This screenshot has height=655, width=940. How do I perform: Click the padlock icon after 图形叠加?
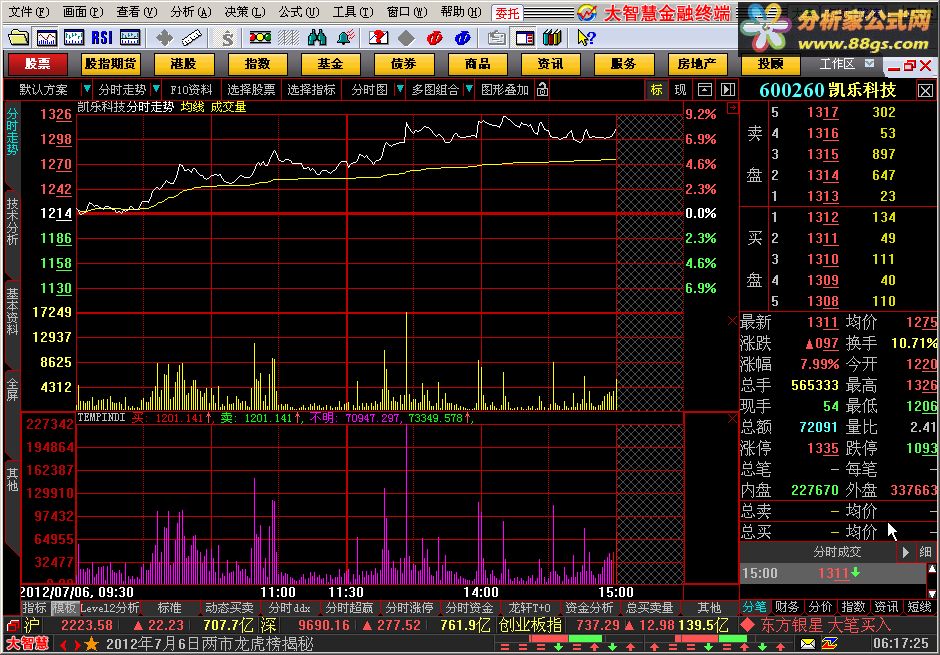[x=543, y=89]
